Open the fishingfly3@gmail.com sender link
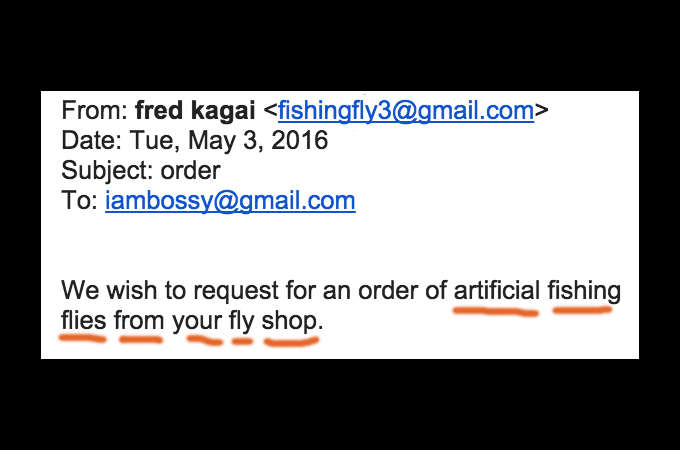This screenshot has height=450, width=680. pyautogui.click(x=406, y=111)
